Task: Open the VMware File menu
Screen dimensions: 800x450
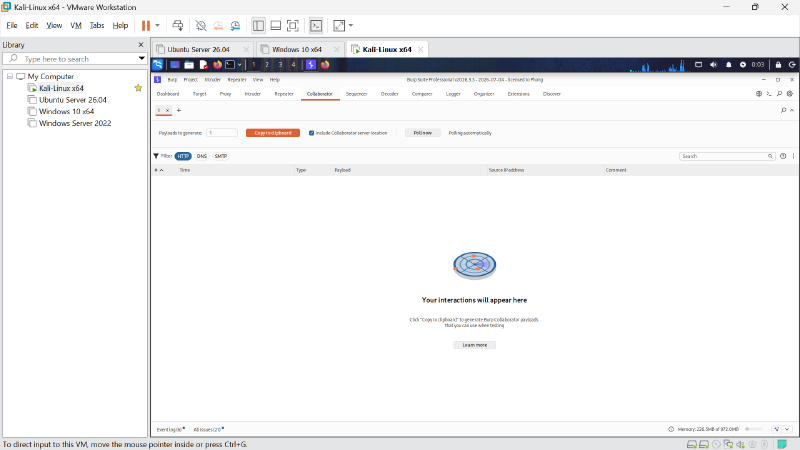Action: pyautogui.click(x=12, y=26)
